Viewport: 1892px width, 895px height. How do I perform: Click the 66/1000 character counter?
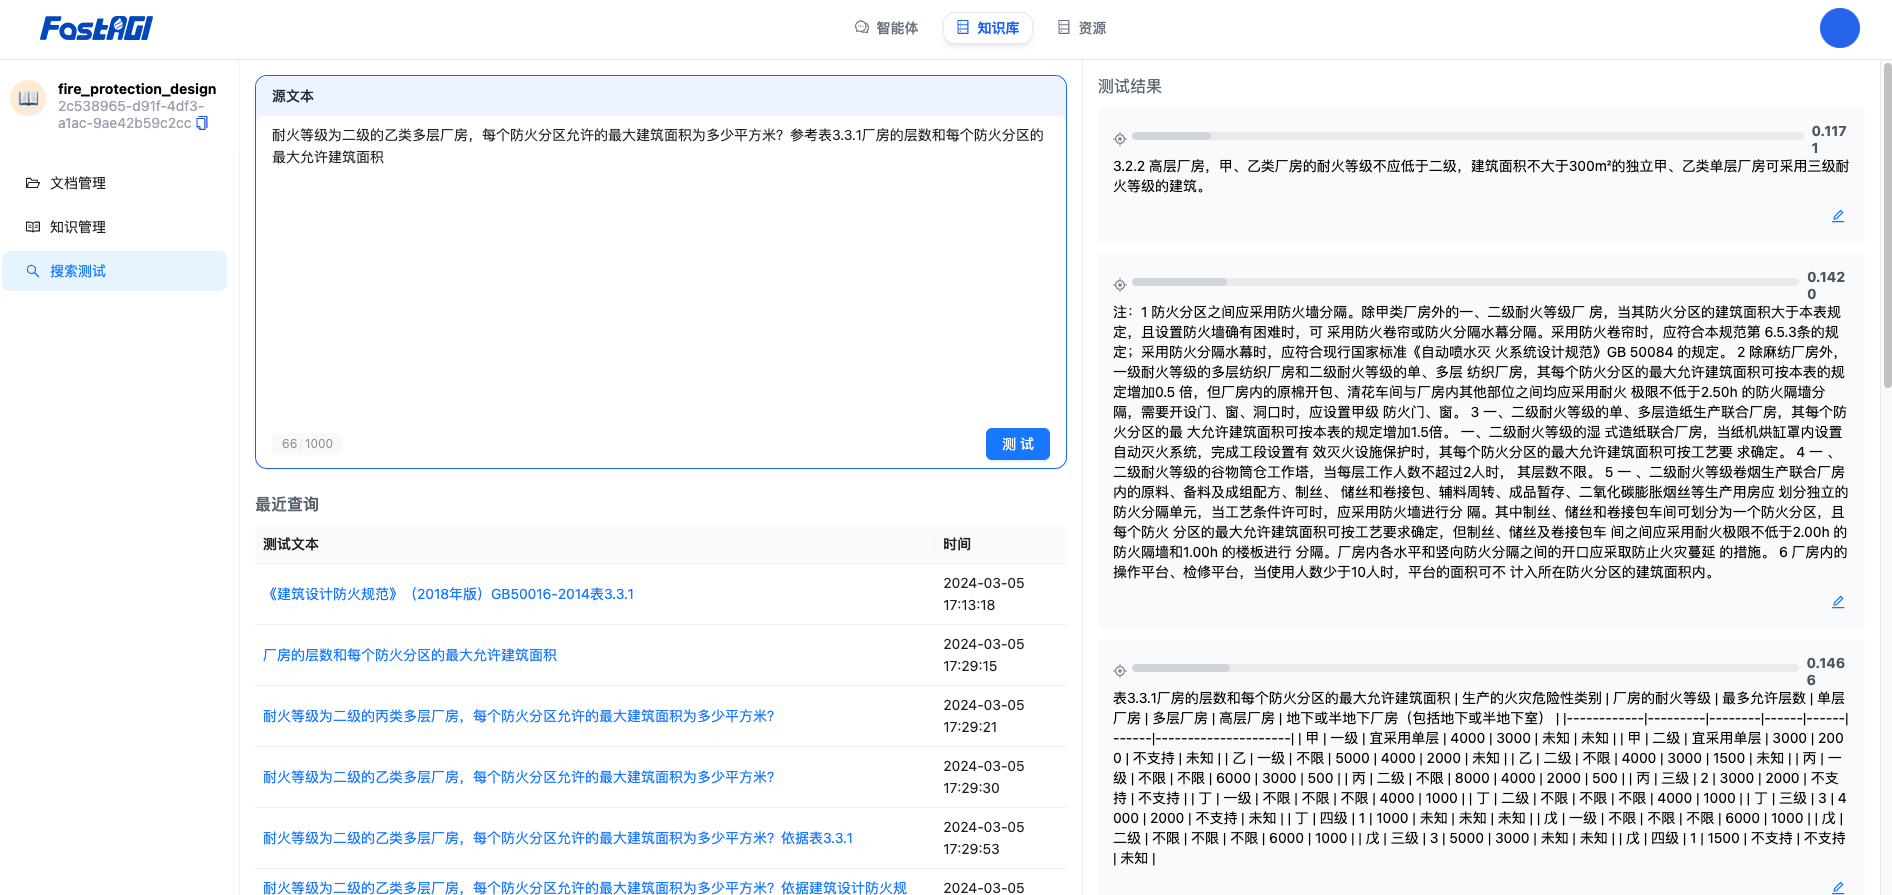pos(307,444)
